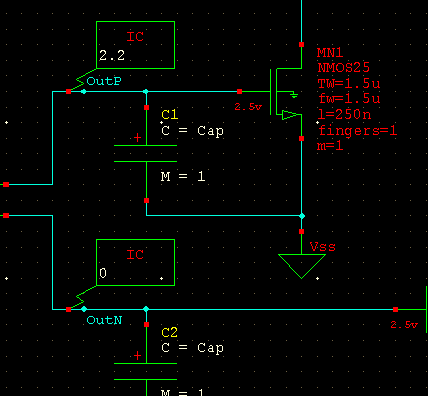Screen dimensions: 428x396
Task: Select the fingers=1 parameter text
Action: 358,130
